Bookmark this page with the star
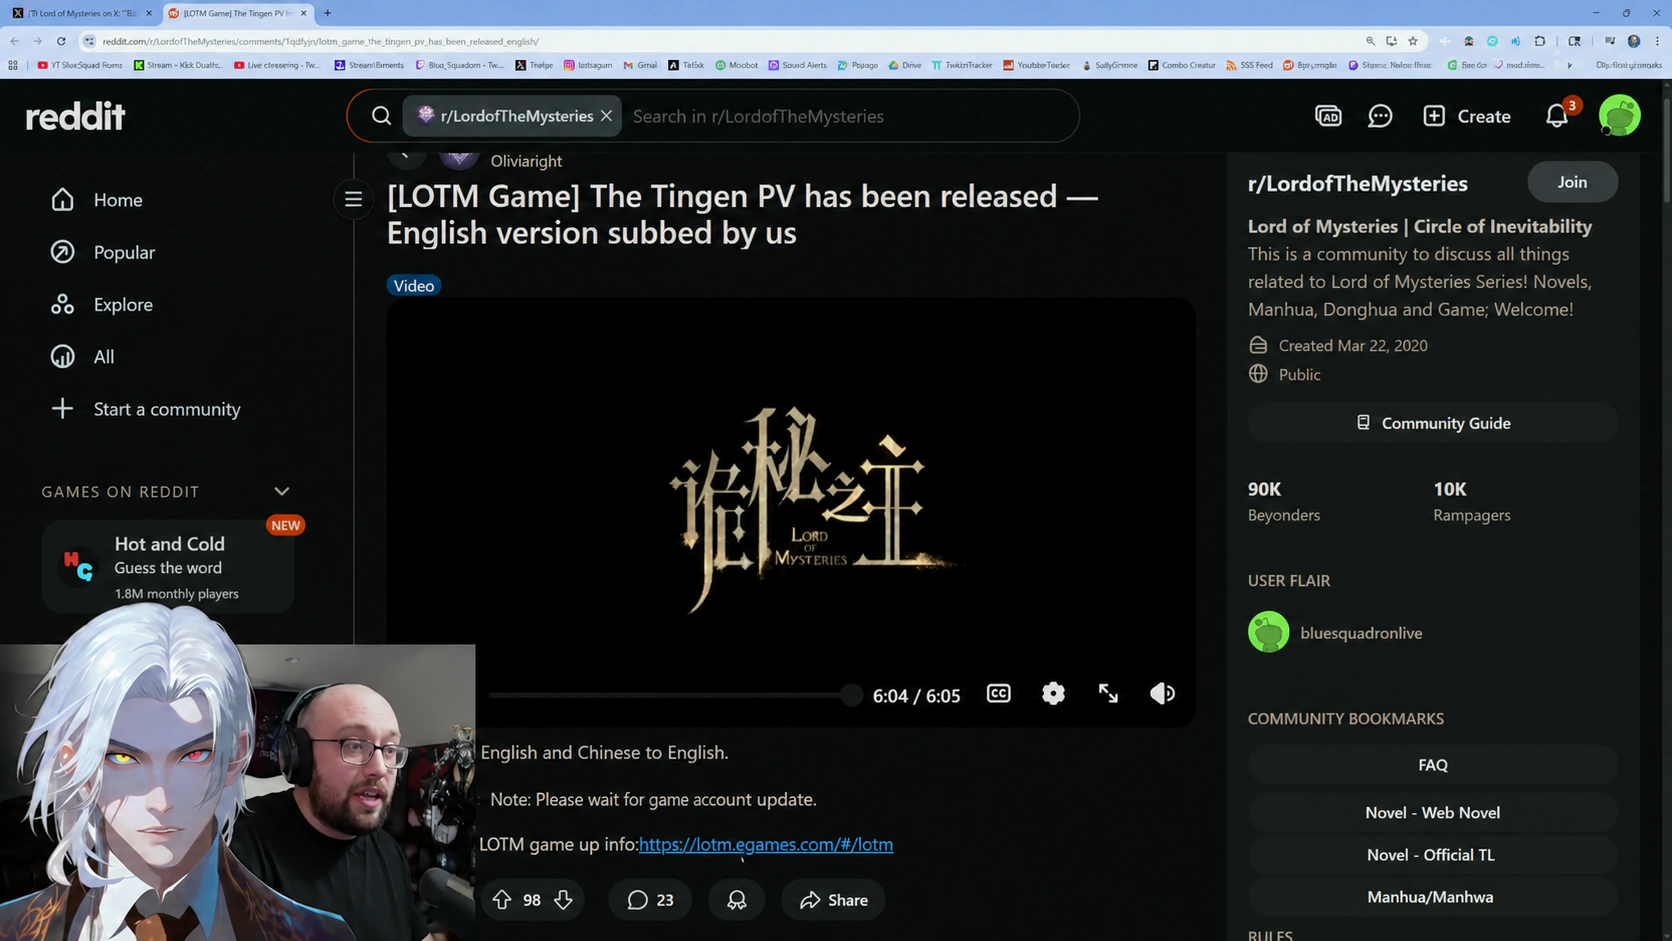The width and height of the screenshot is (1672, 941). [1413, 41]
